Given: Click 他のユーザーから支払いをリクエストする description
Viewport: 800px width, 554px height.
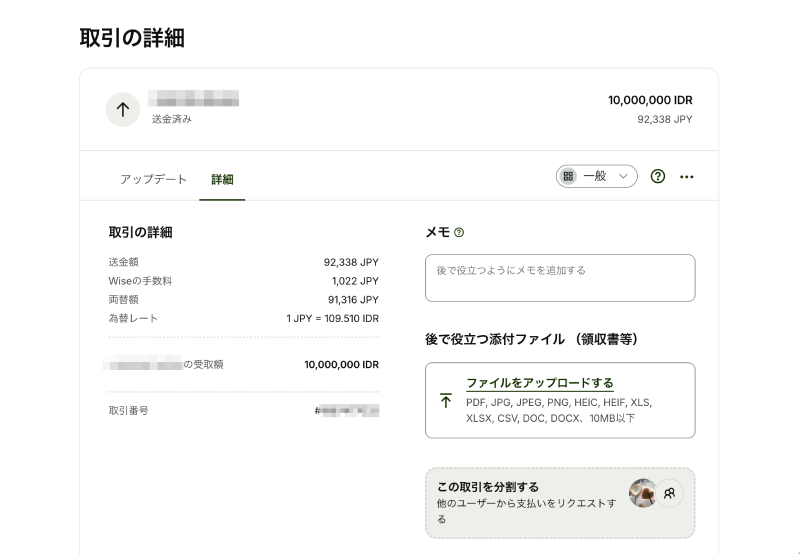Looking at the screenshot, I should (x=526, y=511).
